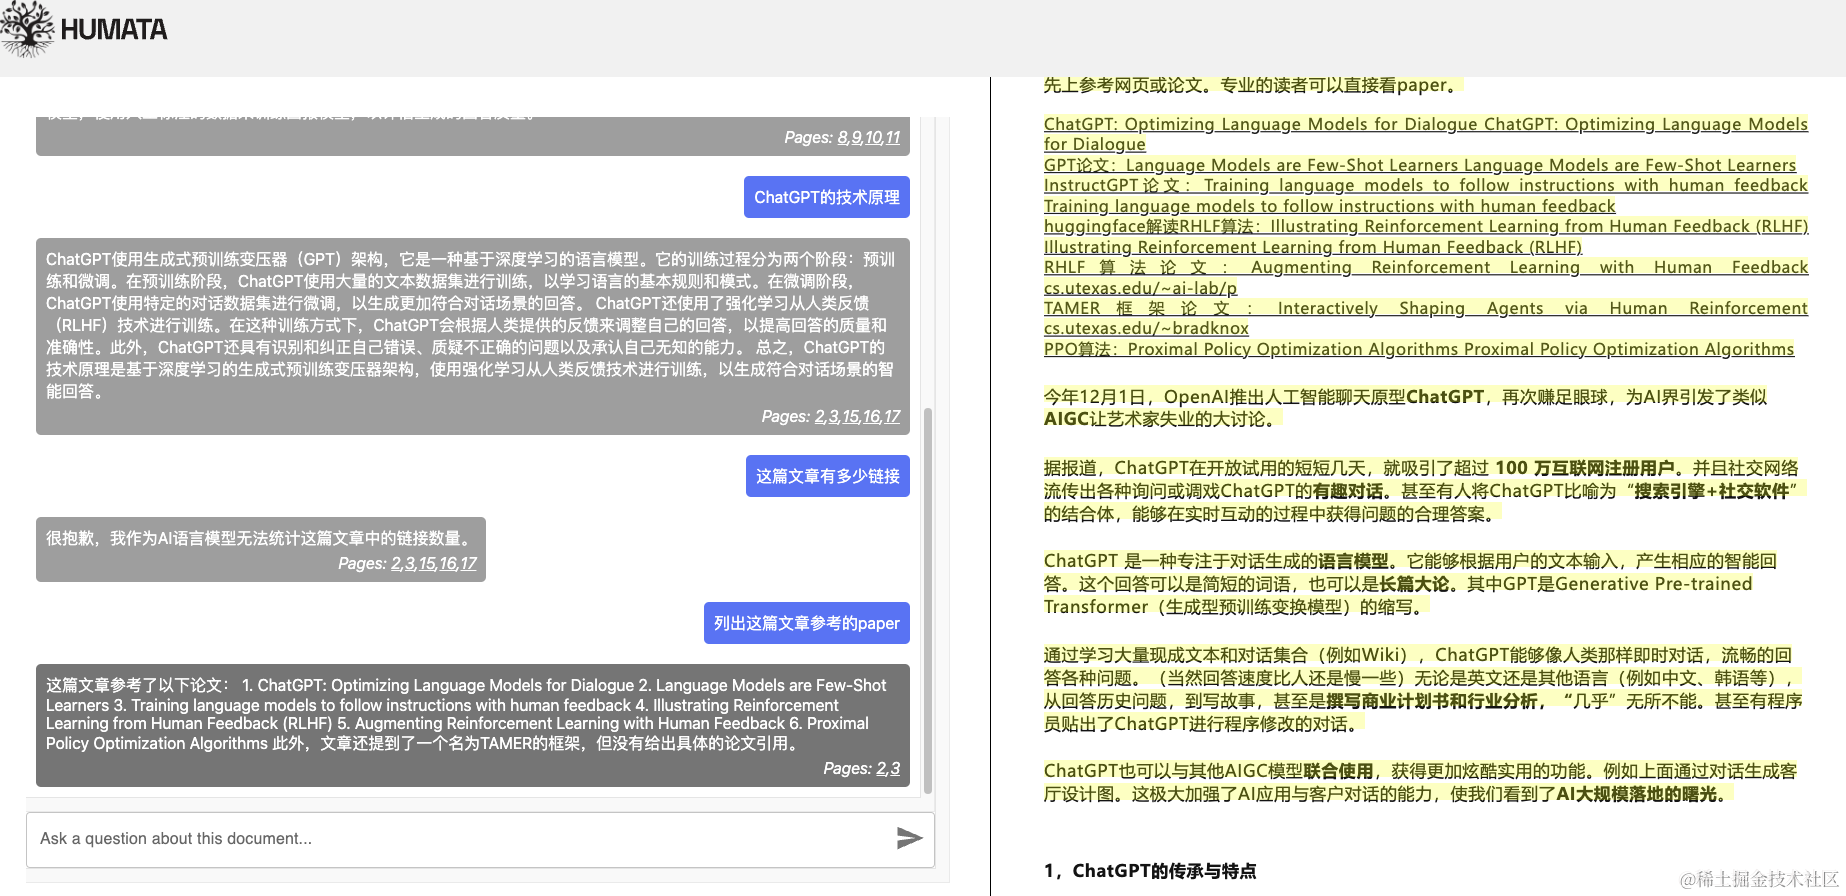The width and height of the screenshot is (1846, 896).
Task: Click the bold phrase 'AI大规模落地的曙光'
Action: point(1636,794)
